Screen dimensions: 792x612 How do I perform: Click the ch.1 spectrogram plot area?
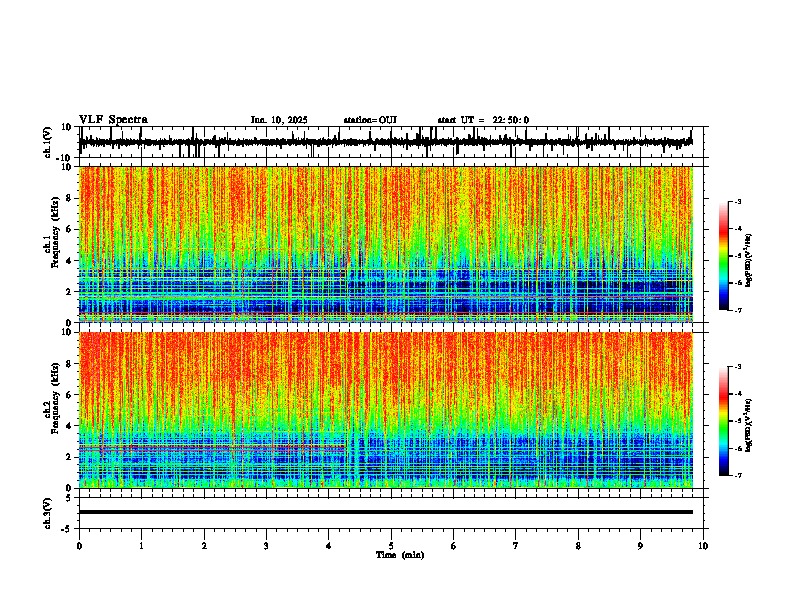click(x=386, y=244)
